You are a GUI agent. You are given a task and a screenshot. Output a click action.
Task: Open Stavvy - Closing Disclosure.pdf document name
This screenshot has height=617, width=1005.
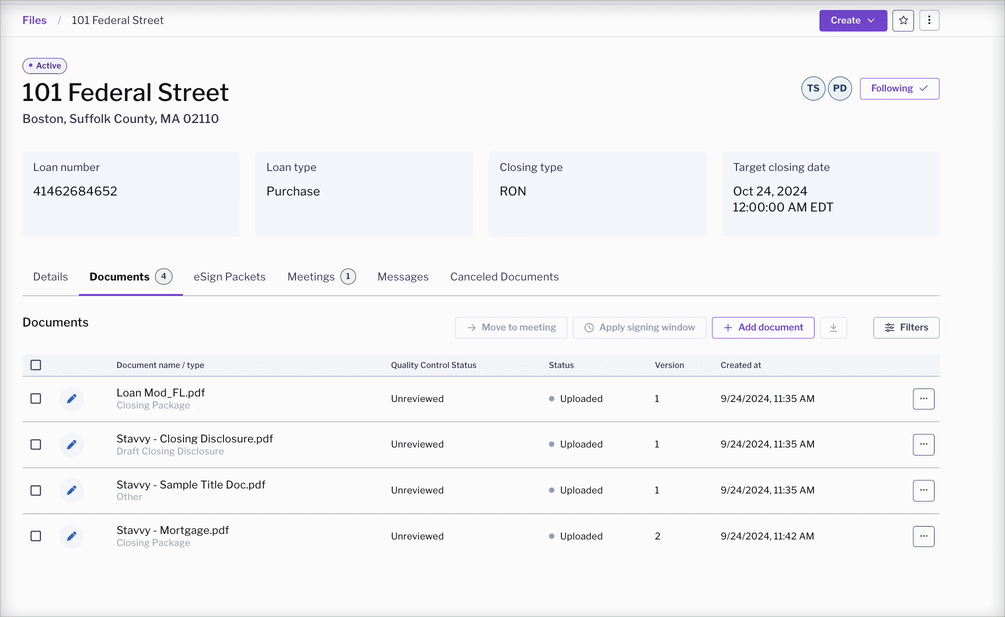click(x=195, y=439)
